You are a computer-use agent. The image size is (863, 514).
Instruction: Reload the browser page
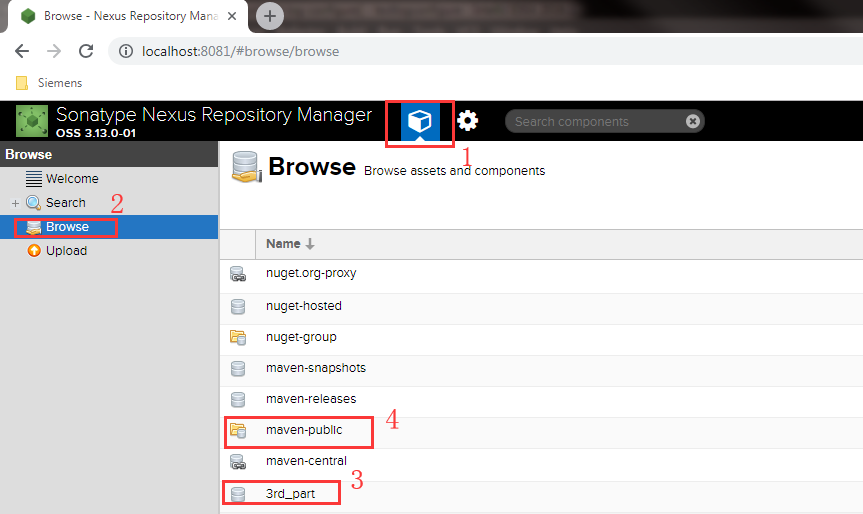[x=86, y=51]
